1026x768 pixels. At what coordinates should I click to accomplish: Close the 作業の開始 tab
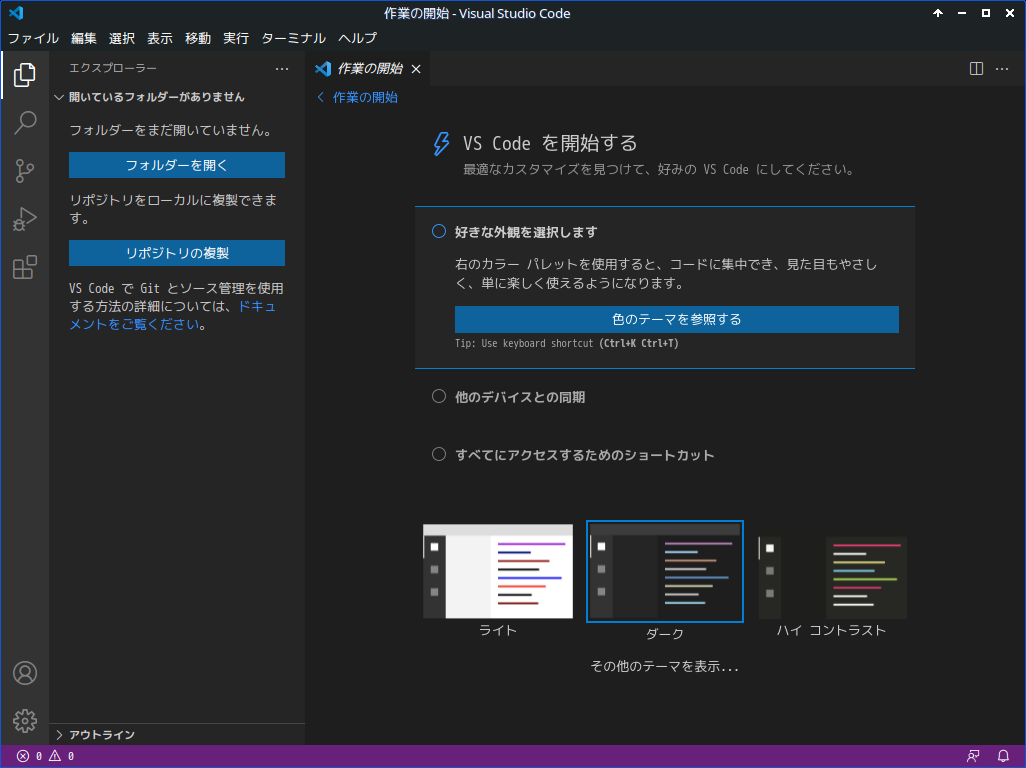[416, 69]
